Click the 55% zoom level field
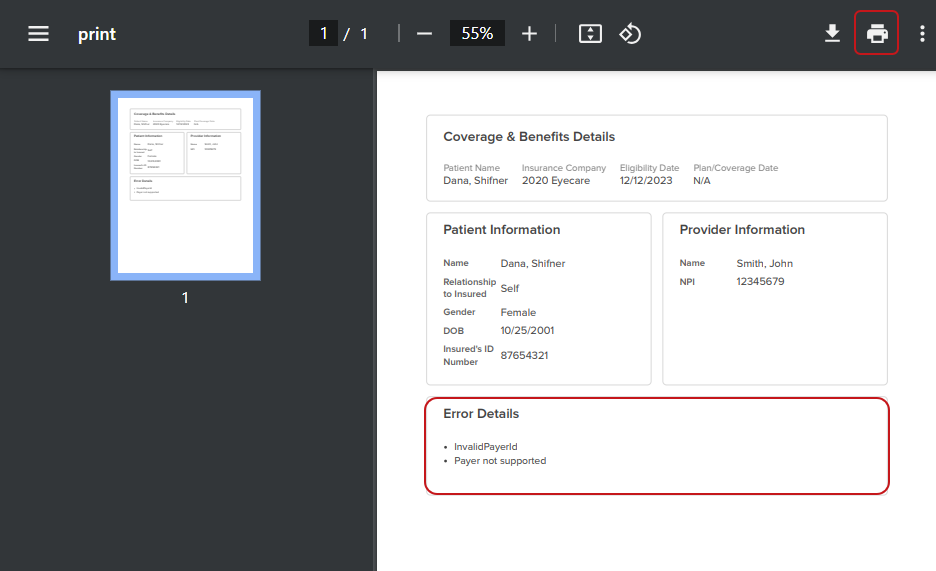This screenshot has height=571, width=936. (x=477, y=34)
